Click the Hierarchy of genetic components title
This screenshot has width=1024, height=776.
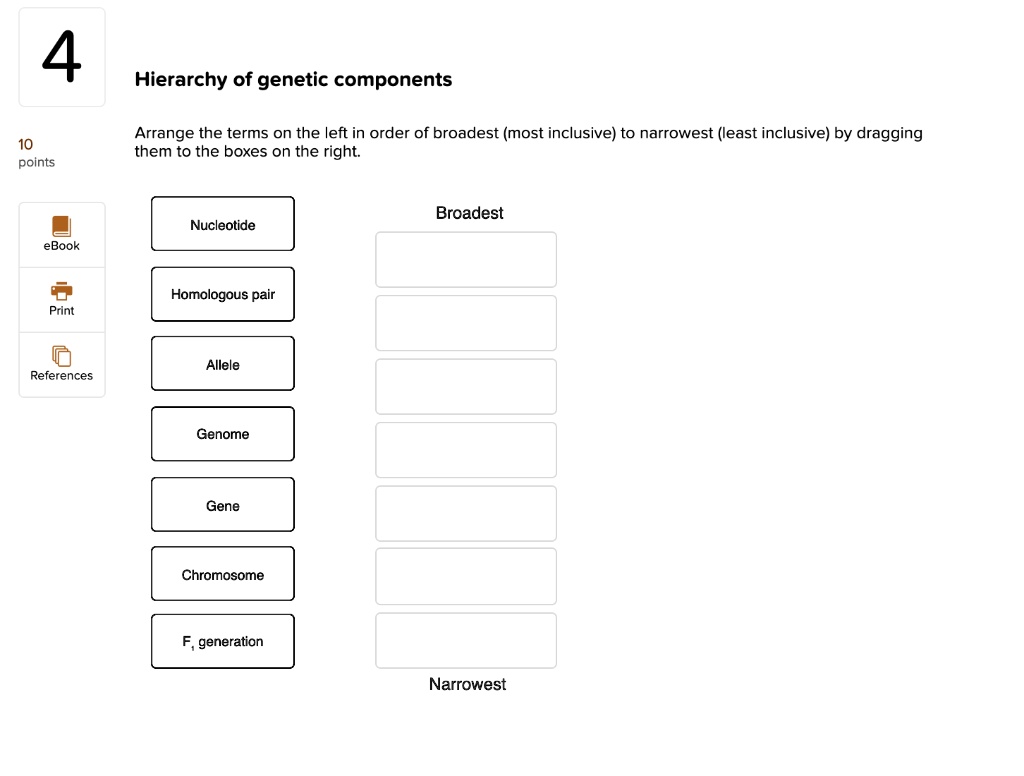coord(294,79)
